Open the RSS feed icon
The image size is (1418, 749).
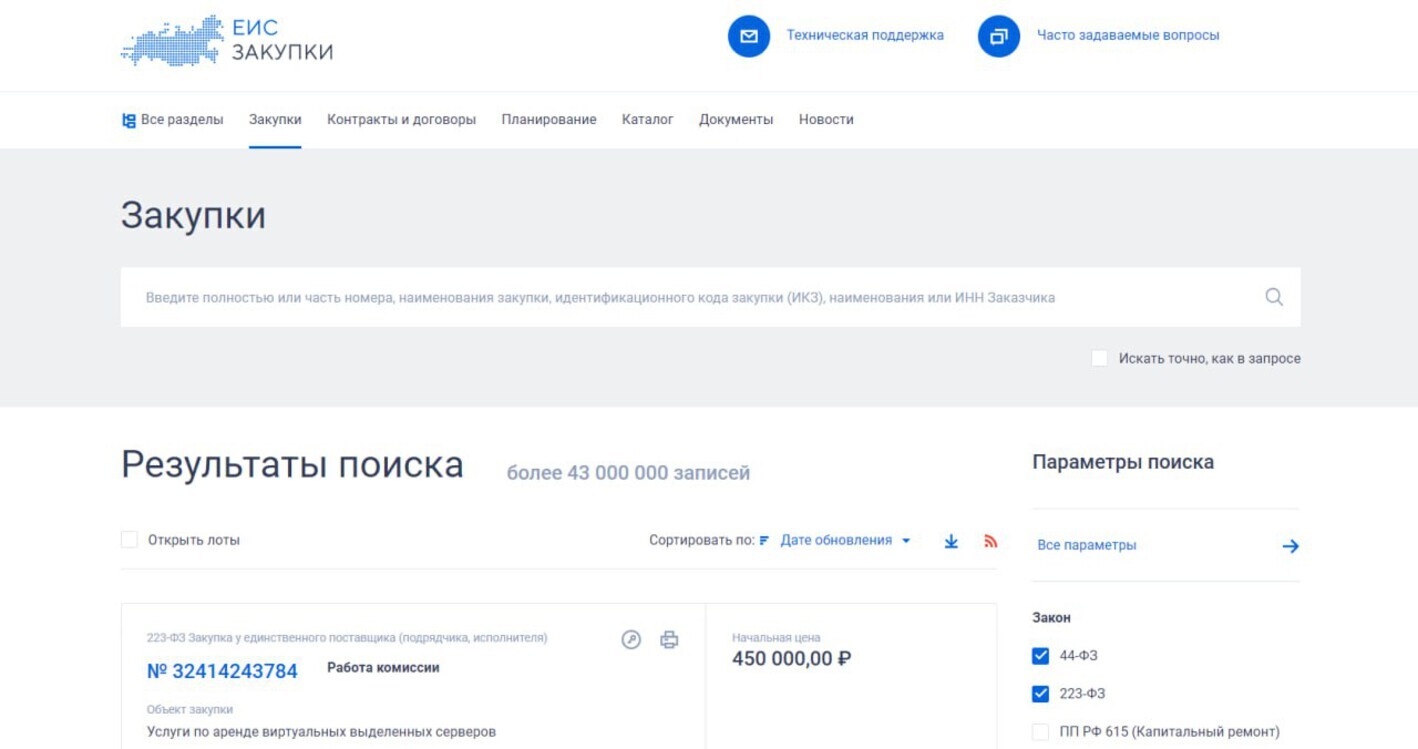990,541
